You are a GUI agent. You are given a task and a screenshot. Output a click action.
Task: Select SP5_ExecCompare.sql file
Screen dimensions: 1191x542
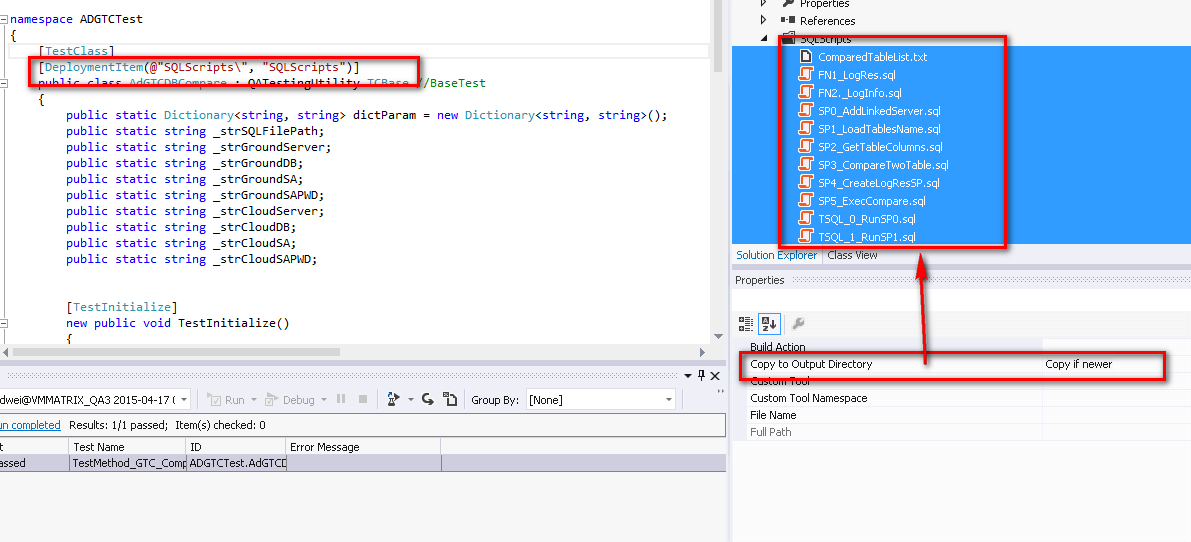tap(872, 201)
